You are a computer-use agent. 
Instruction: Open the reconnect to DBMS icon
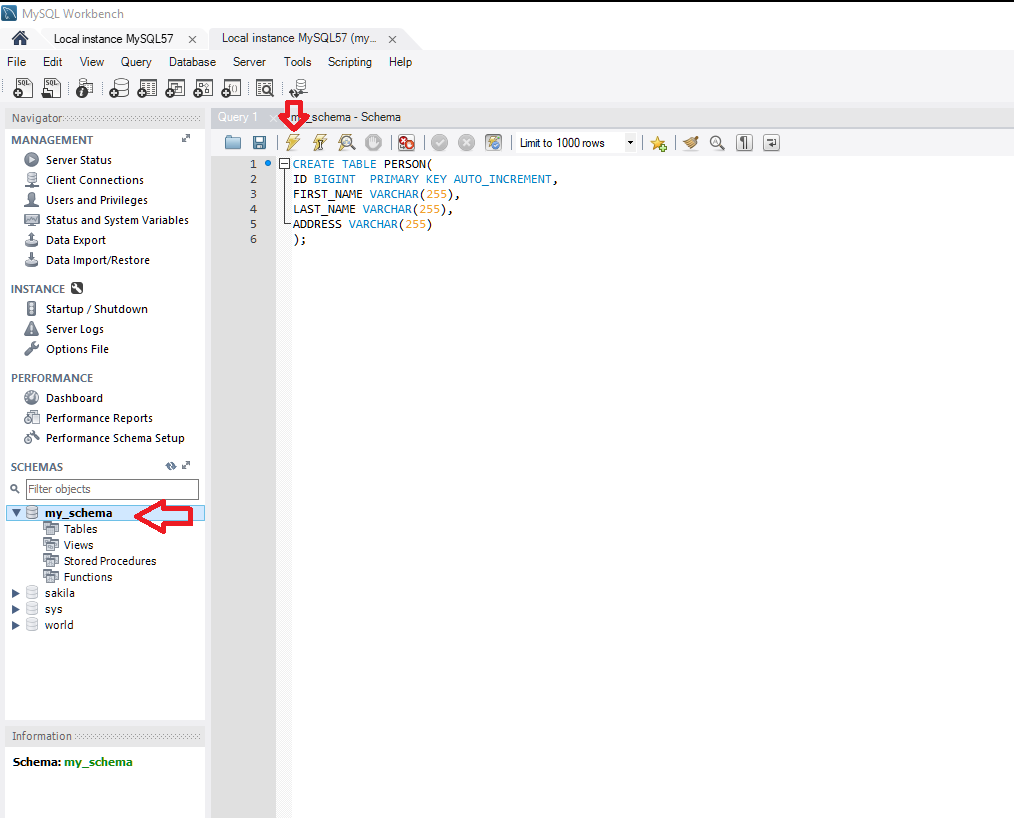[x=298, y=89]
